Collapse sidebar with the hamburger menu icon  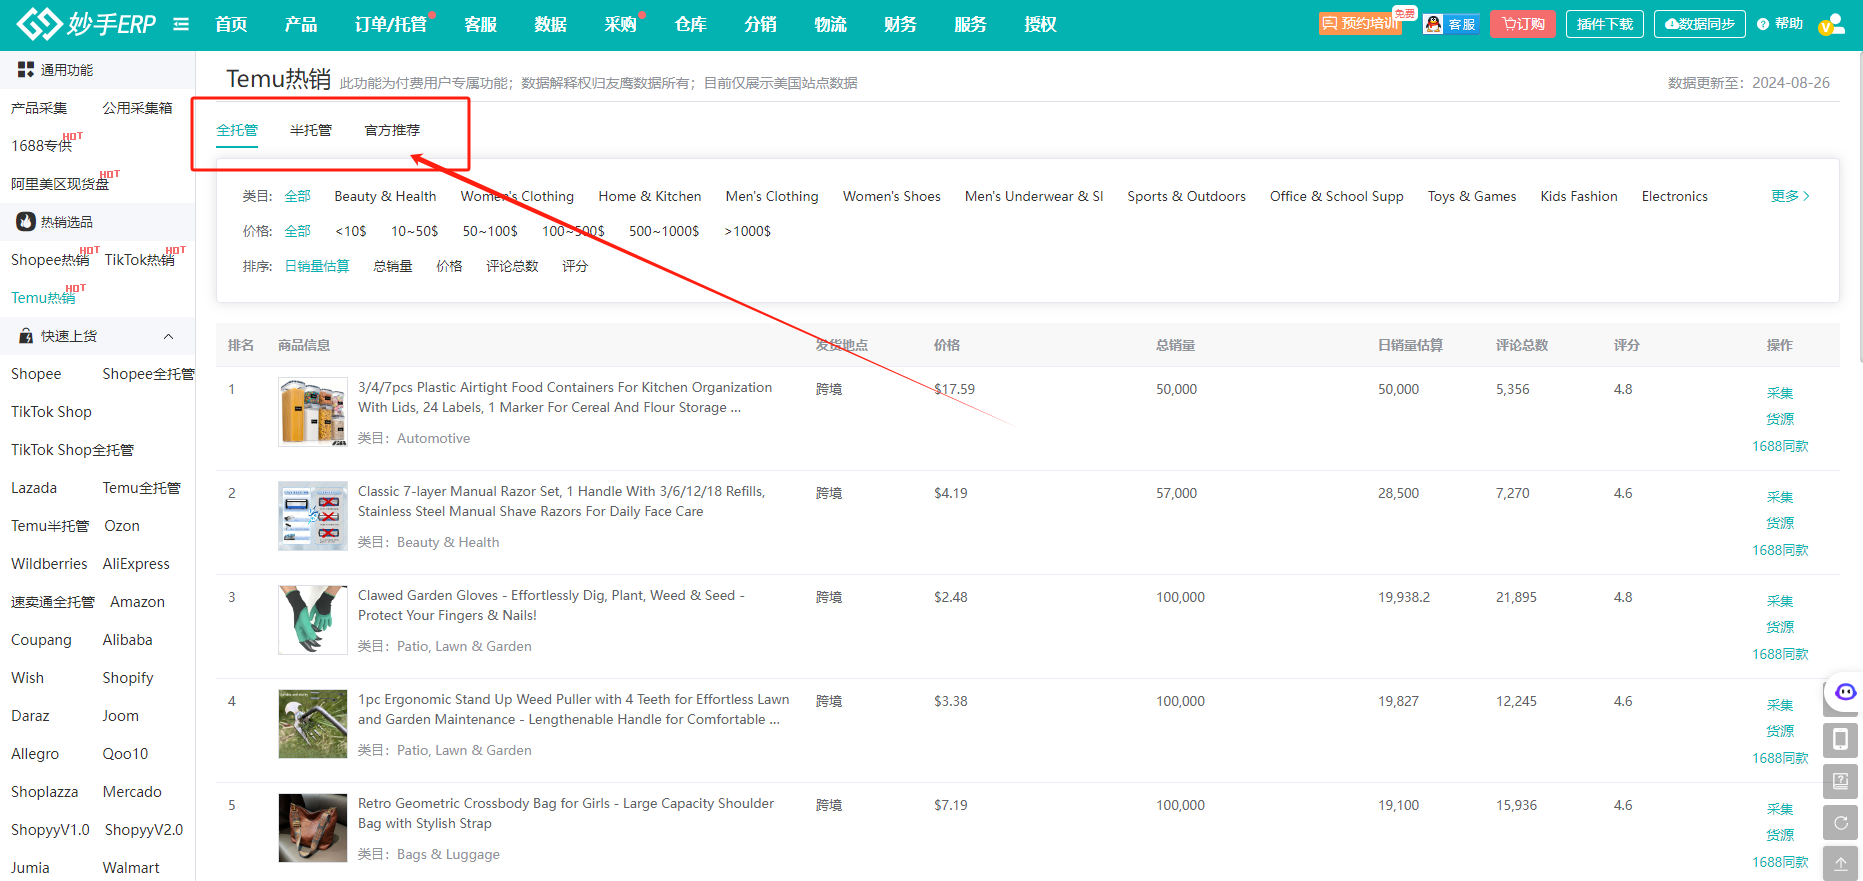[x=181, y=24]
